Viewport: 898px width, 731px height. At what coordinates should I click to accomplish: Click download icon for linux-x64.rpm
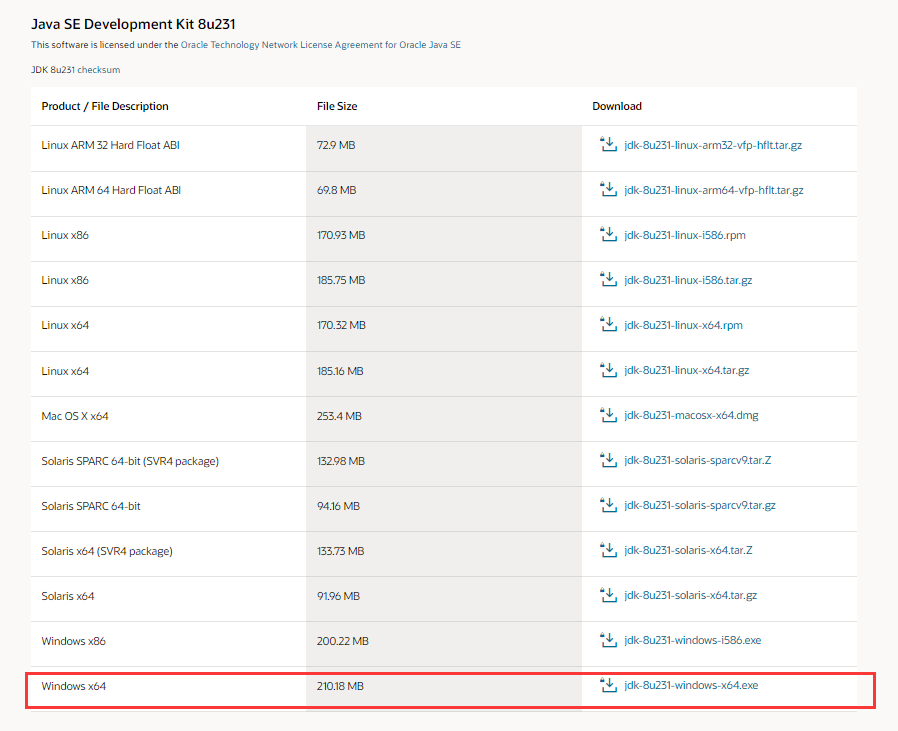[607, 325]
